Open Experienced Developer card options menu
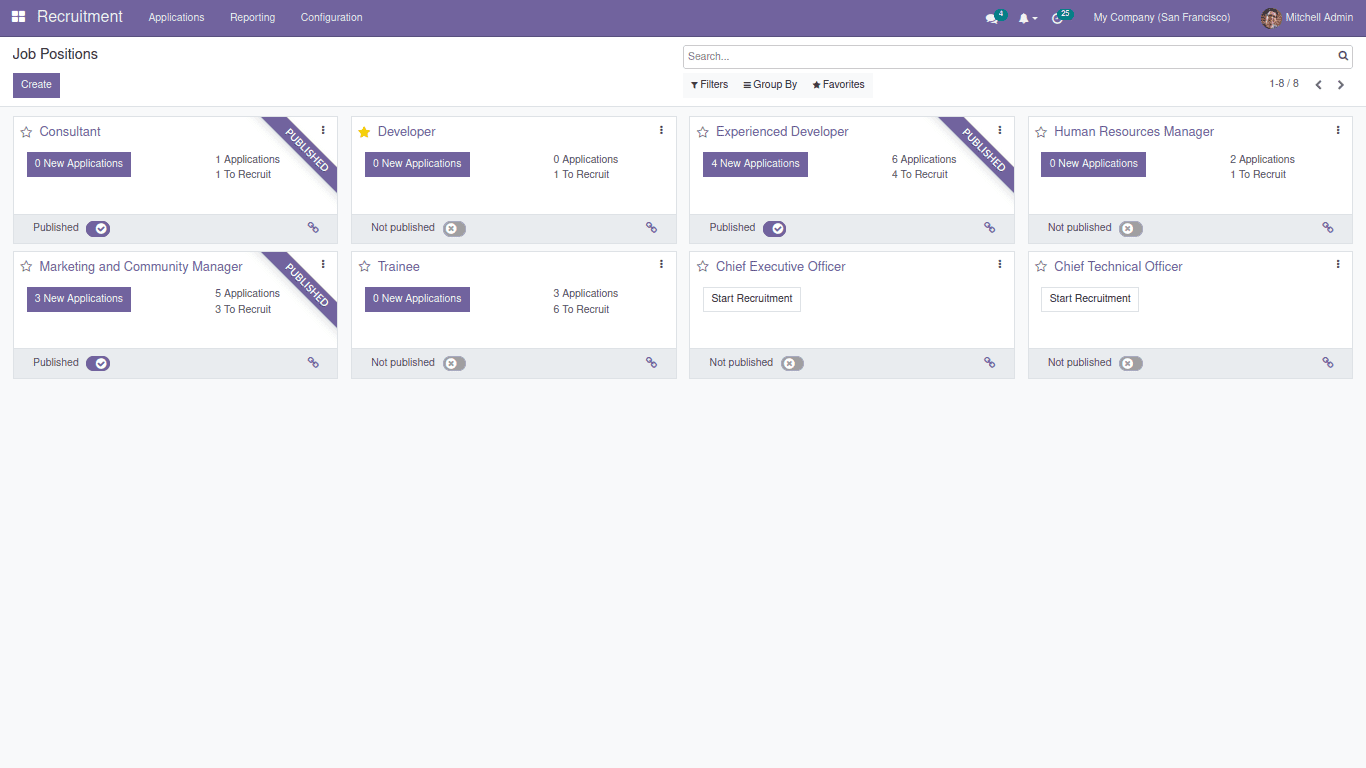The width and height of the screenshot is (1366, 768). click(999, 130)
